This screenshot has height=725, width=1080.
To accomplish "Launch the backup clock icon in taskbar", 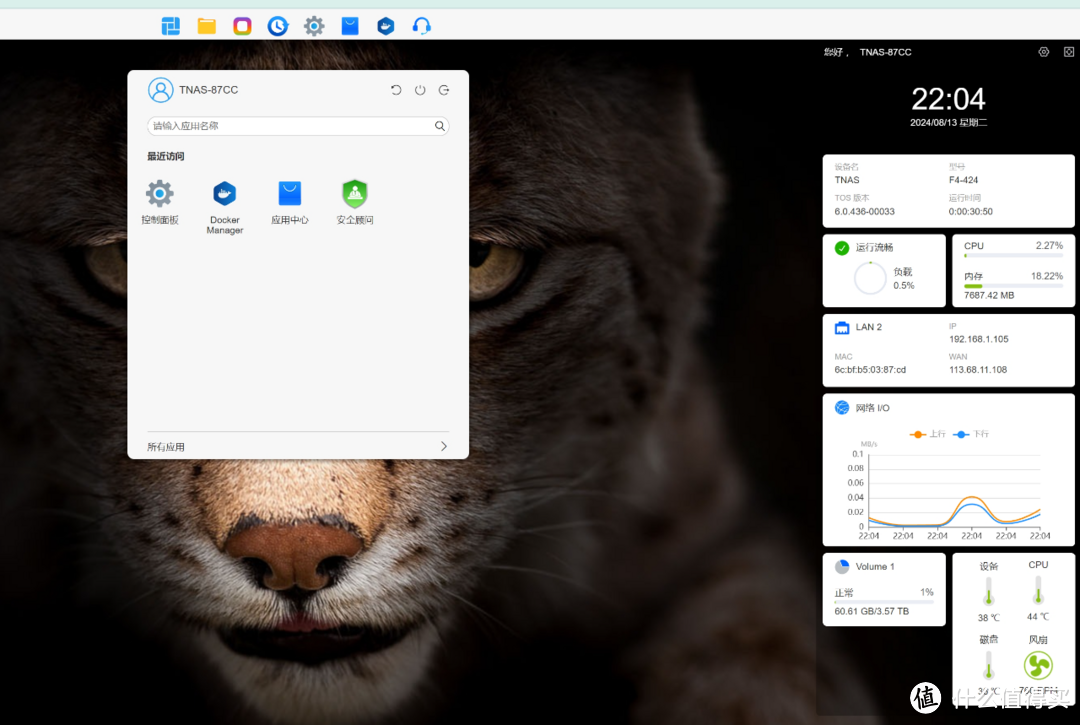I will point(278,26).
